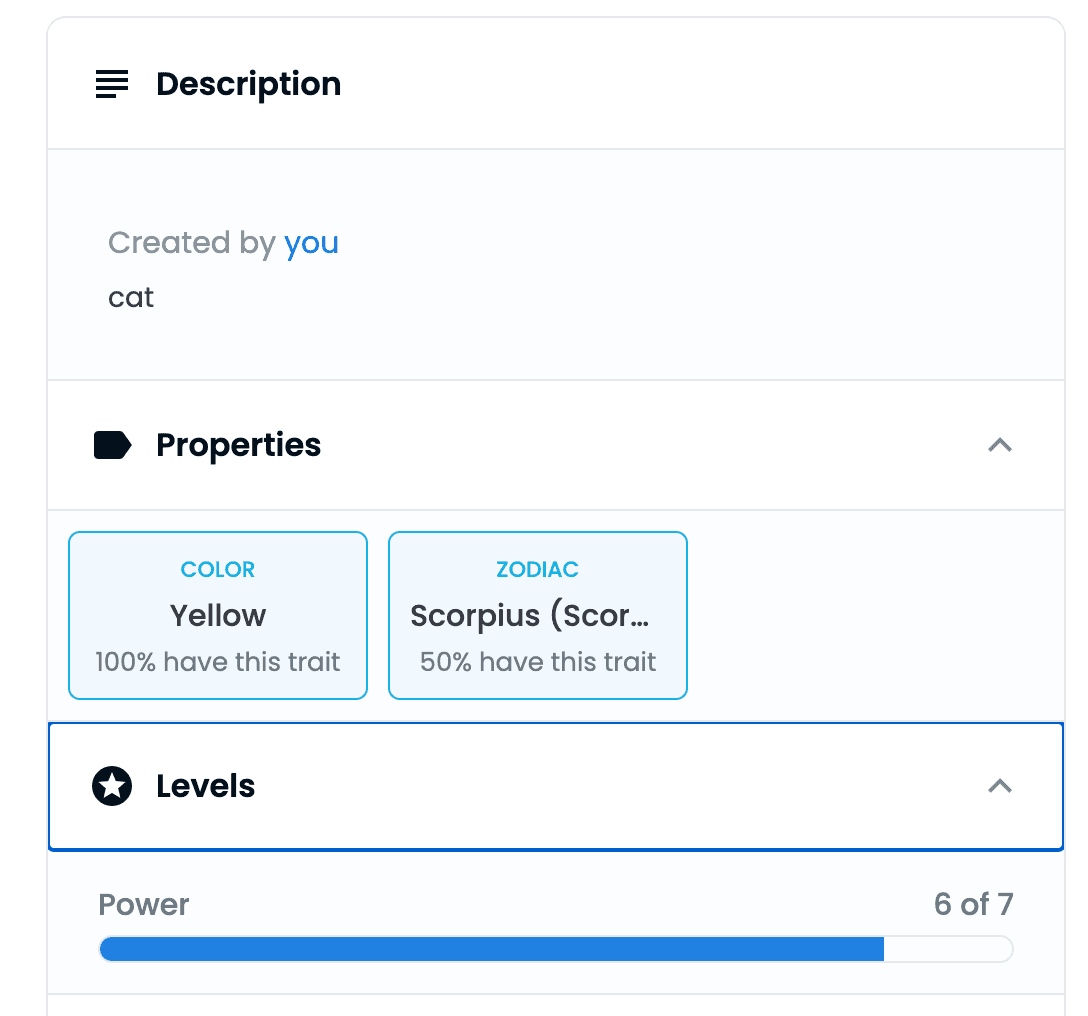Click the Levels star icon

click(112, 786)
